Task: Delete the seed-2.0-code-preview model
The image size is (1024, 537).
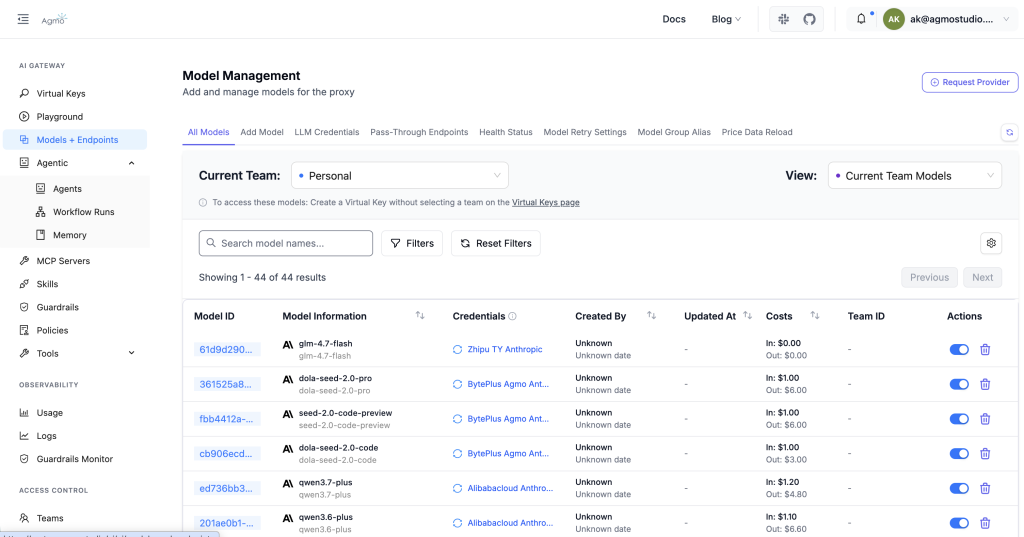Action: (985, 419)
